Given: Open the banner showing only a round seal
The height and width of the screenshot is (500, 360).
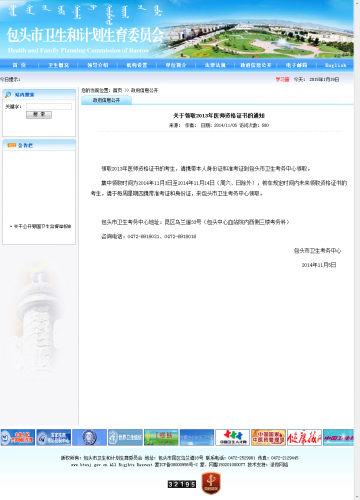Looking at the screenshot, I should click(89, 437).
